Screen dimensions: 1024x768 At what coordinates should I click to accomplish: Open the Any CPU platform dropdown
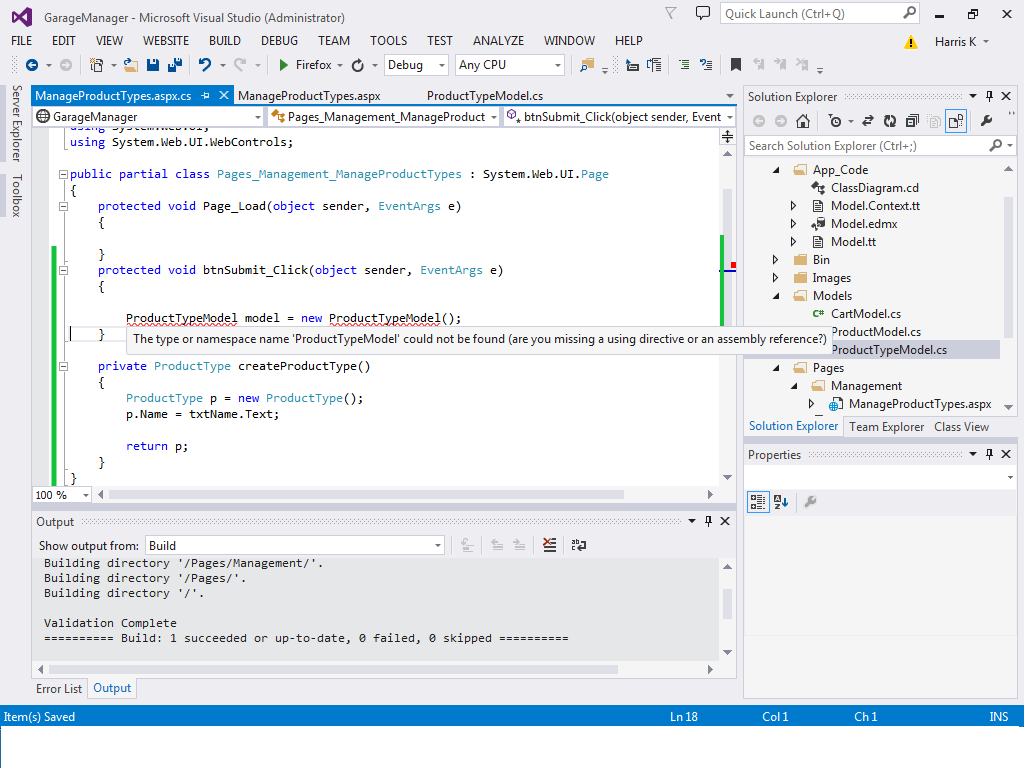tap(557, 65)
